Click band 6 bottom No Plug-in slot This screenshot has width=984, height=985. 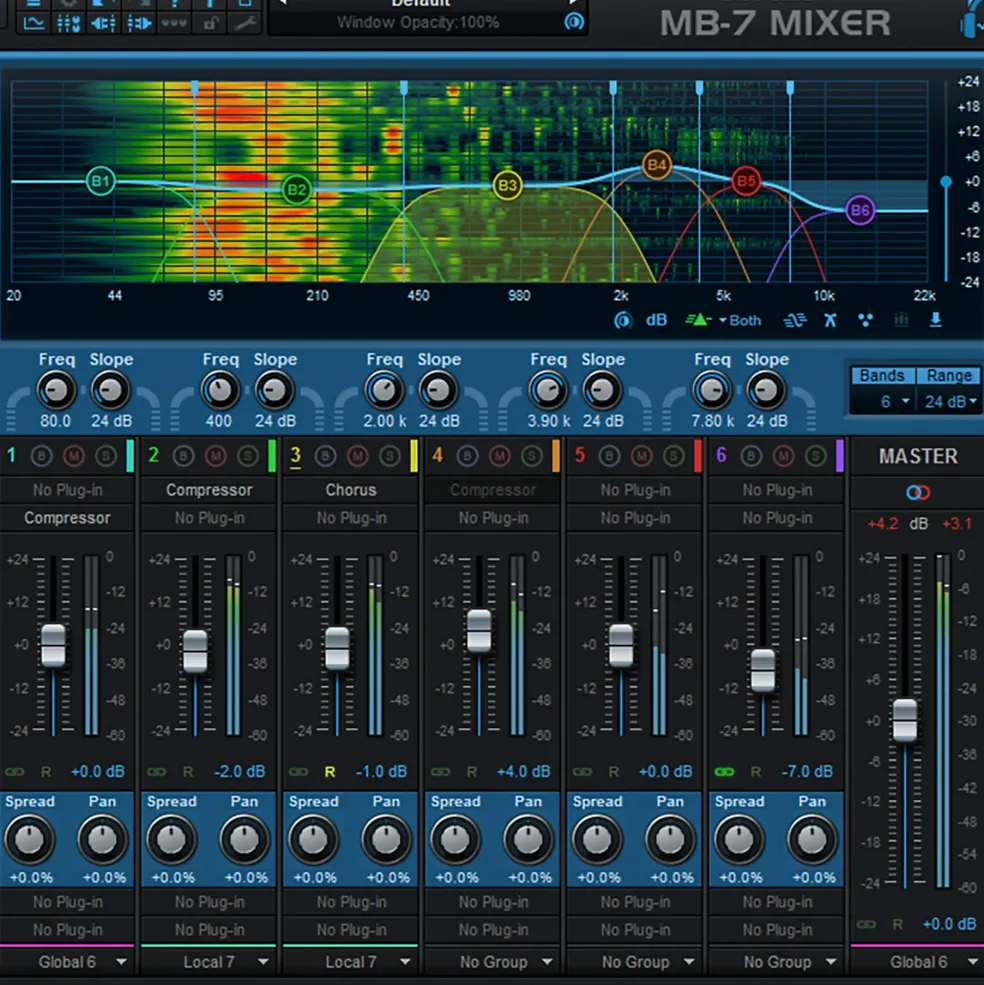(x=777, y=930)
